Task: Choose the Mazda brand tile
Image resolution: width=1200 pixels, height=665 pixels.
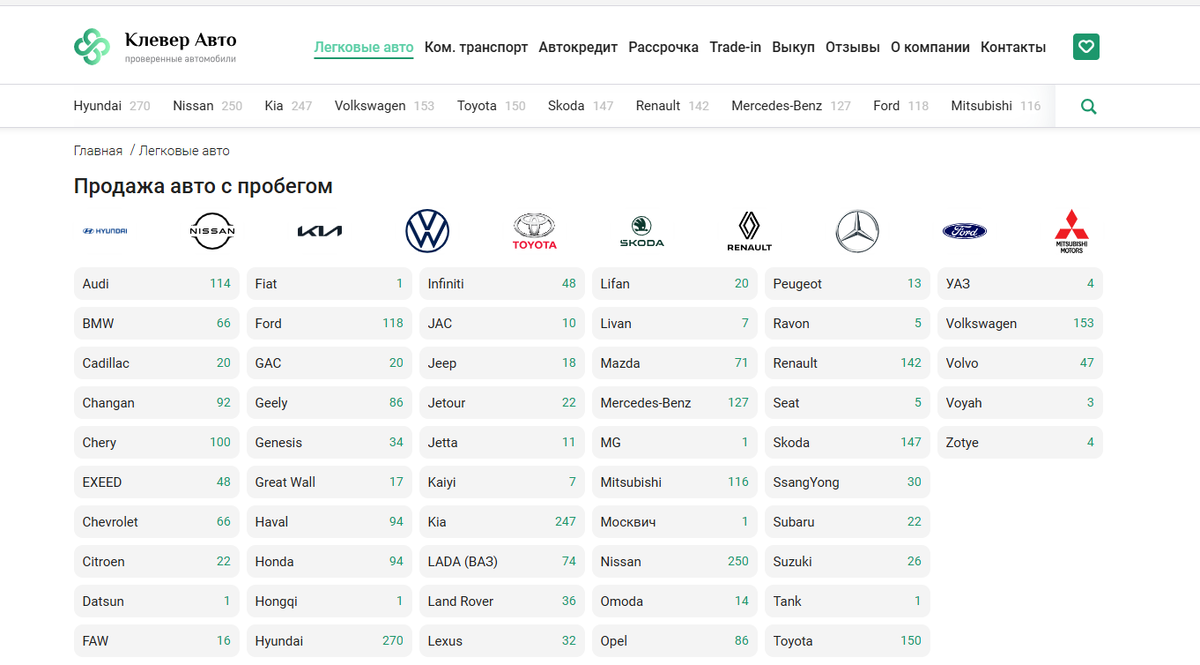Action: coord(675,363)
